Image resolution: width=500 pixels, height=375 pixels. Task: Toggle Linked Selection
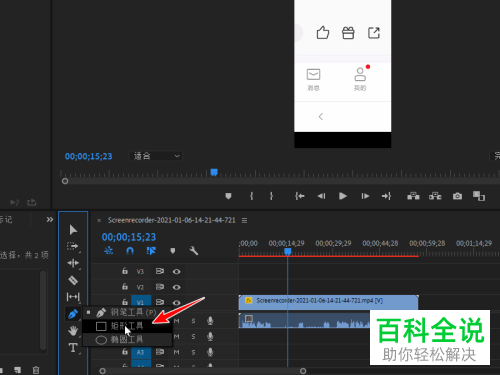(x=151, y=251)
